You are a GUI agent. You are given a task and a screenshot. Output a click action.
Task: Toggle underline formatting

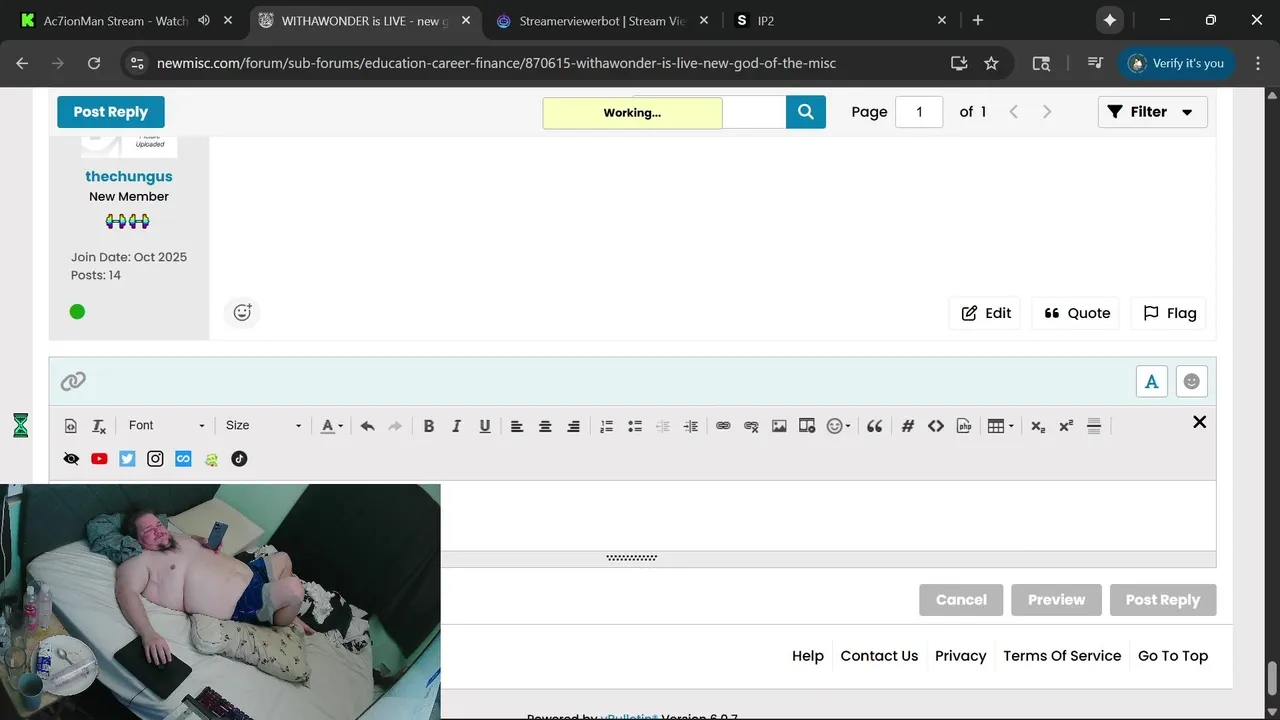click(x=485, y=426)
